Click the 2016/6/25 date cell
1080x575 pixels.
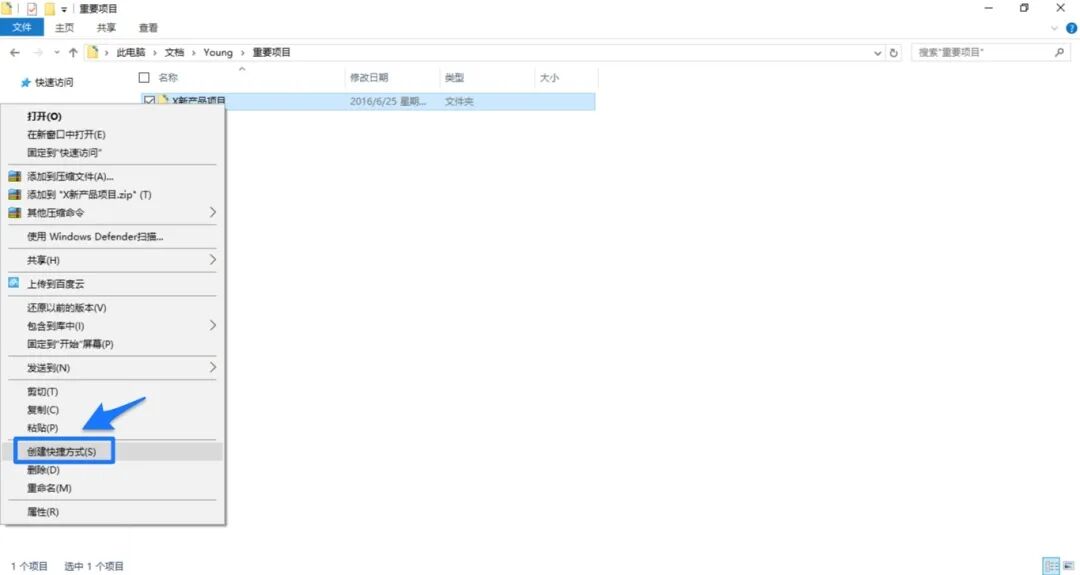[388, 101]
